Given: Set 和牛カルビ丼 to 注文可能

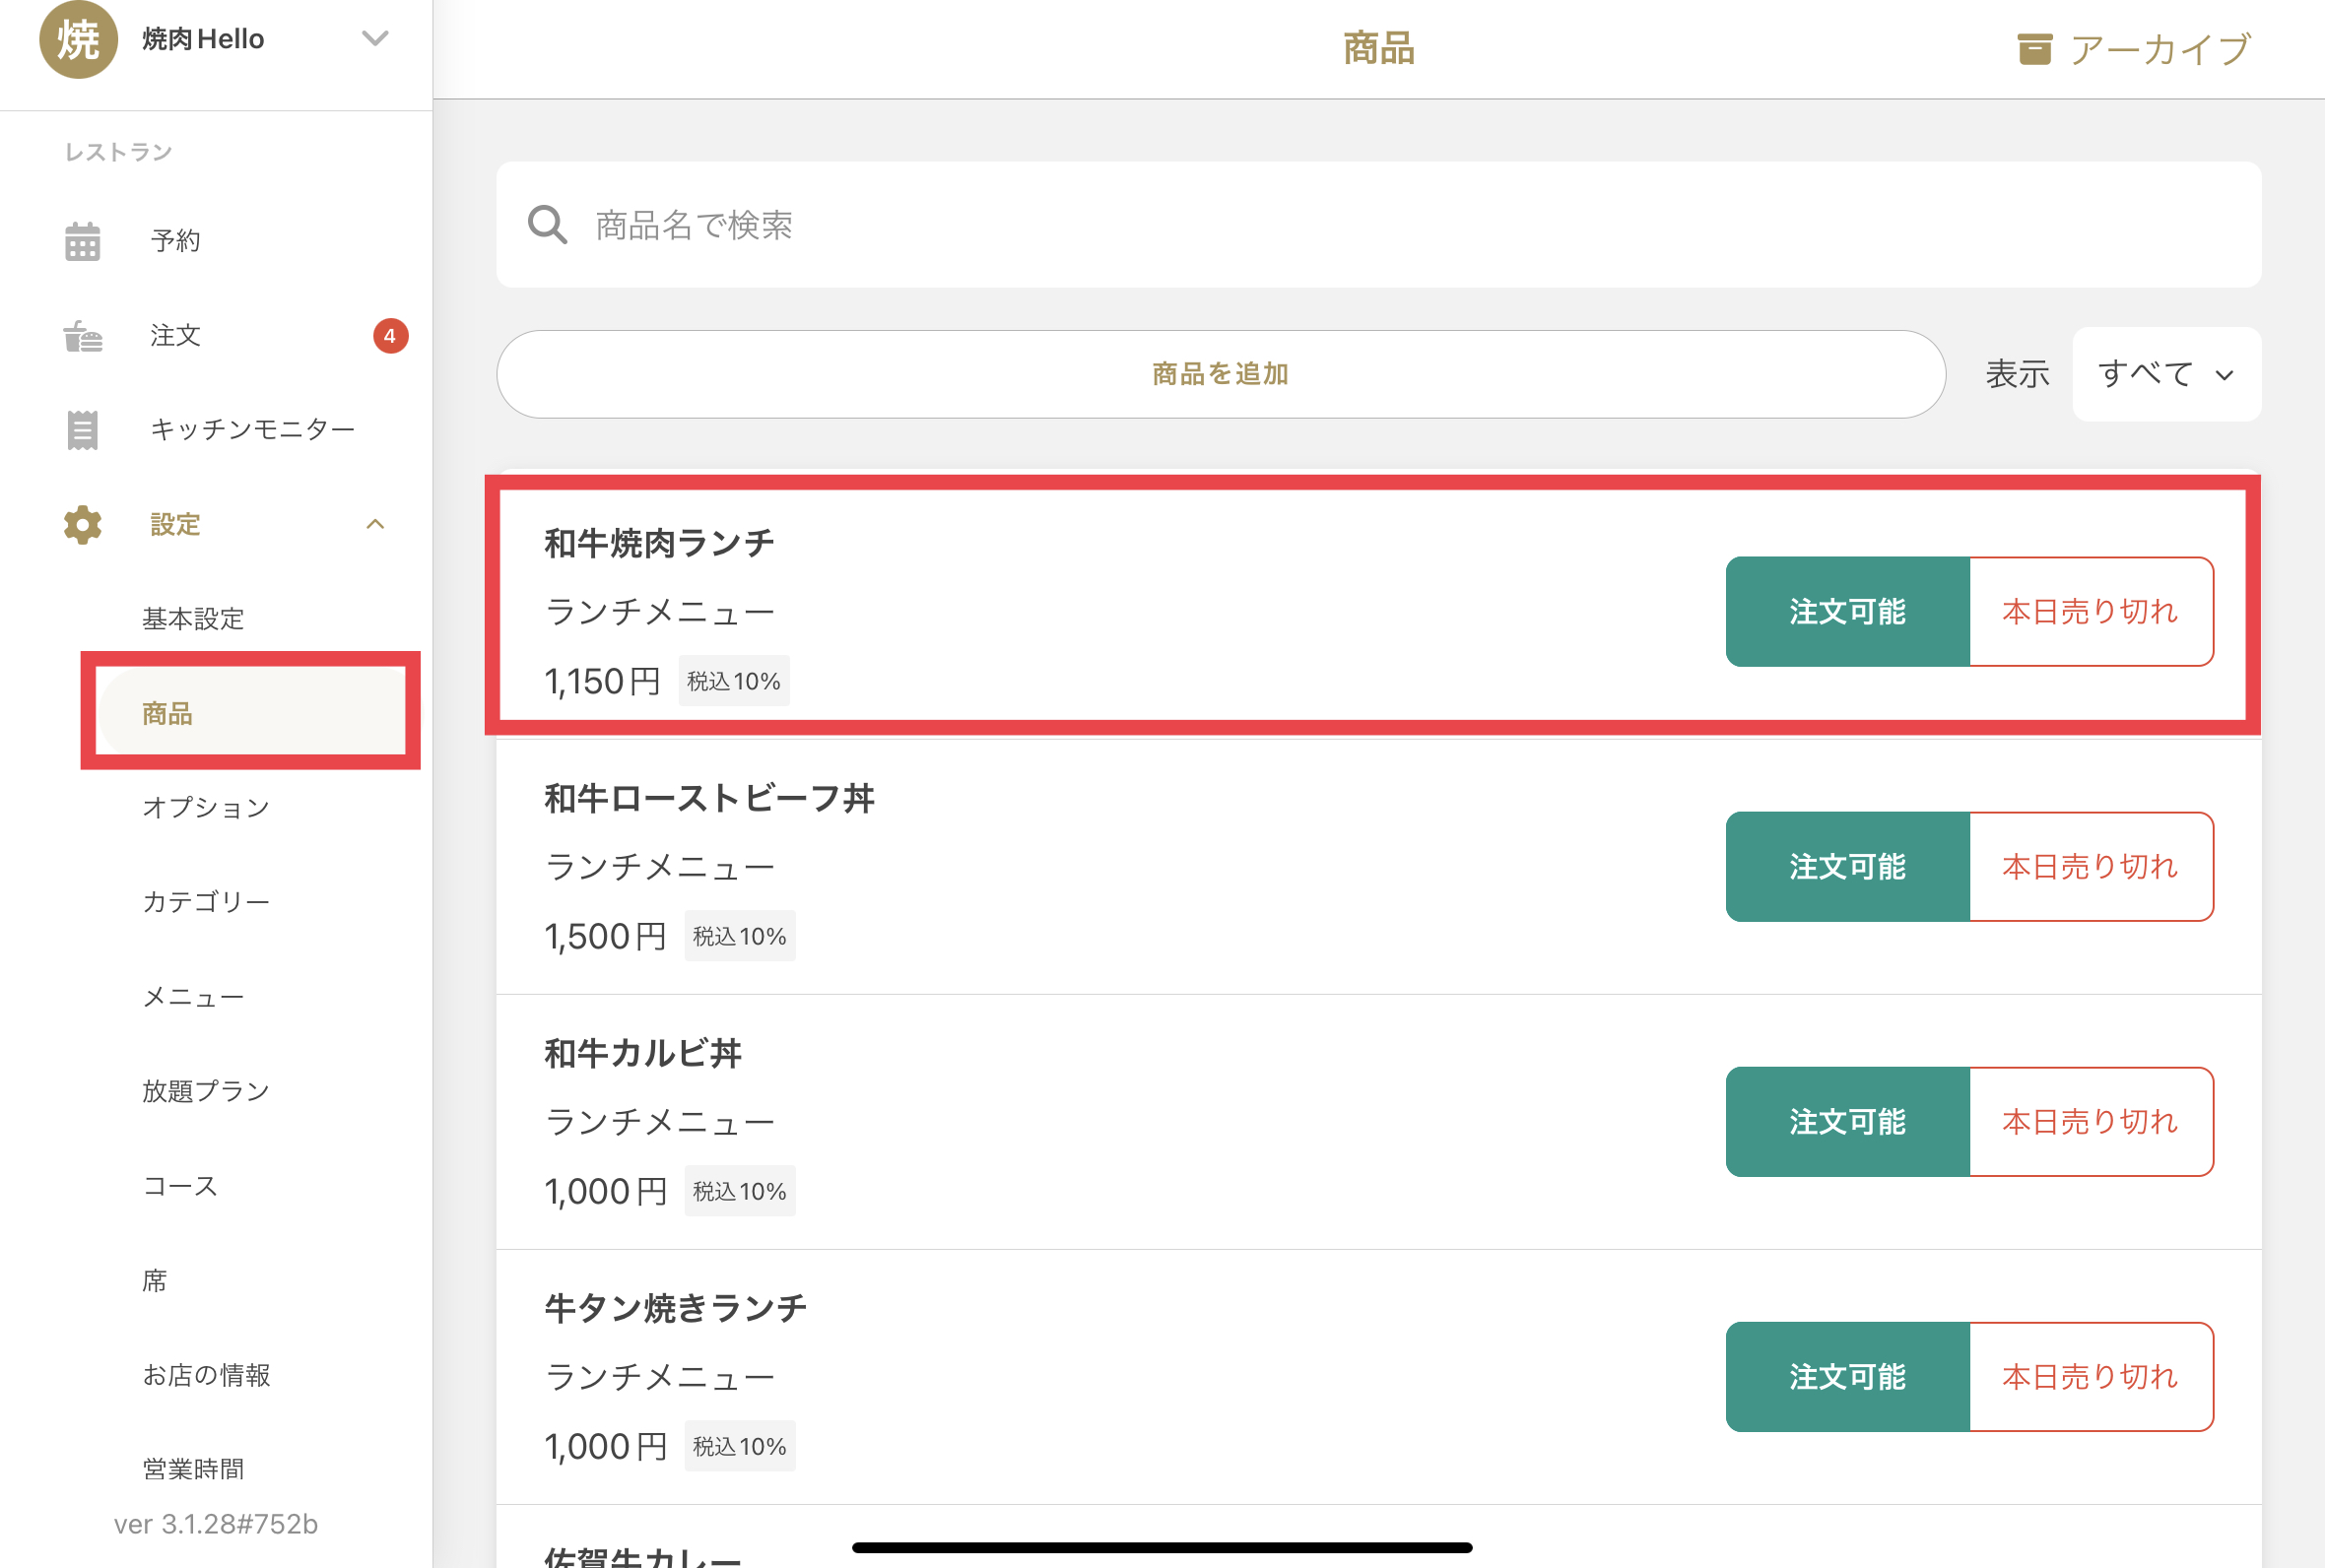Looking at the screenshot, I should coord(1847,1121).
